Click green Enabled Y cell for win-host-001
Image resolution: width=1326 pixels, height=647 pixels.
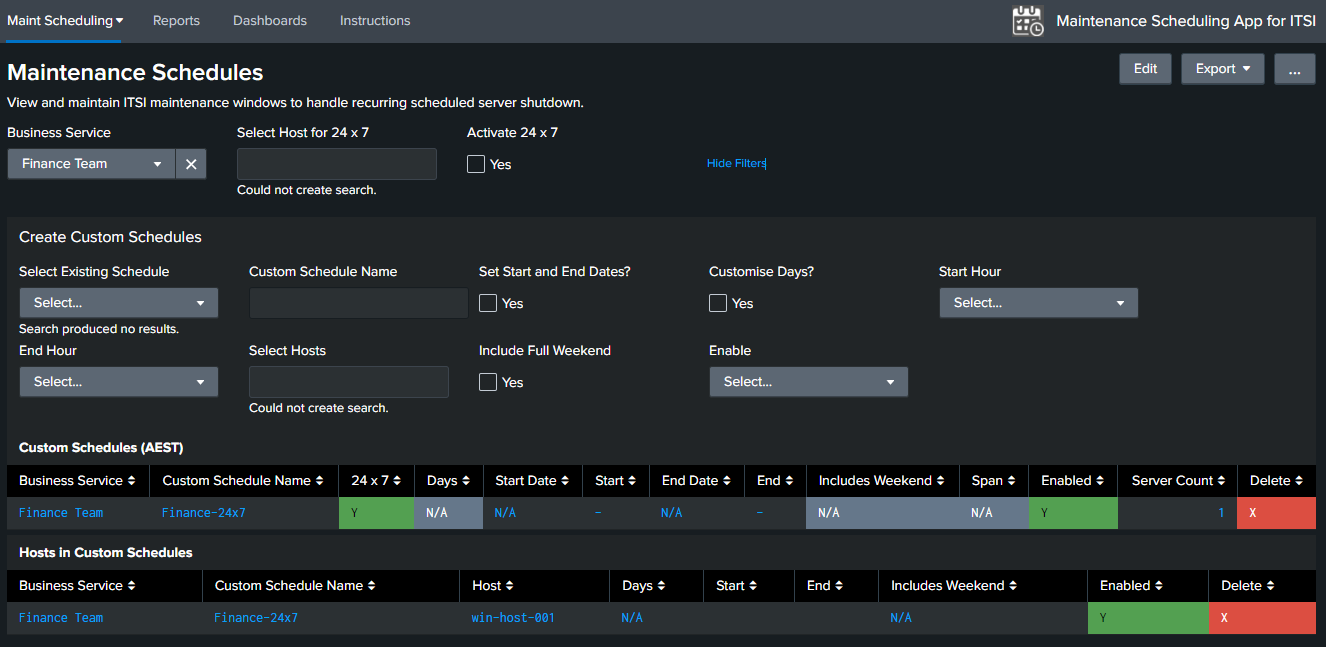coord(1148,617)
